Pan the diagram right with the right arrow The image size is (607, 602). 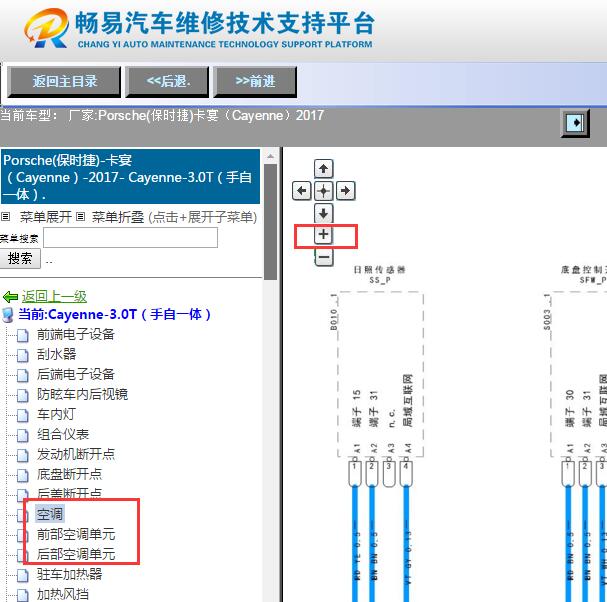(x=345, y=191)
